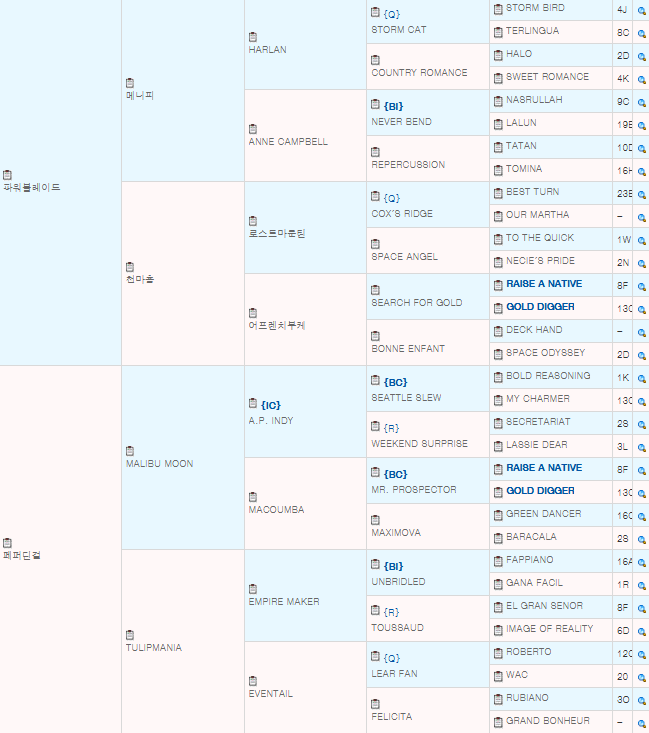Click the clipboard icon beside EL GRAN SENOR

pyautogui.click(x=497, y=607)
